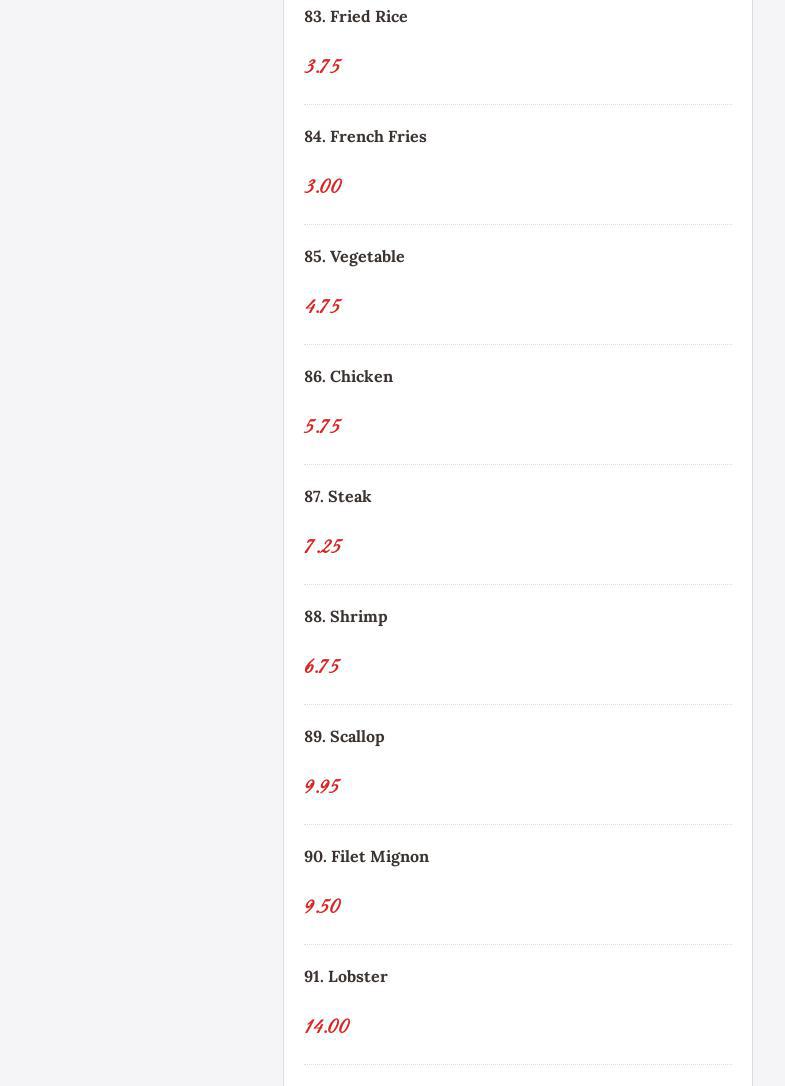Pick the "88. Shrimp" menu item
Screen dimensions: 785x1086
click(345, 617)
